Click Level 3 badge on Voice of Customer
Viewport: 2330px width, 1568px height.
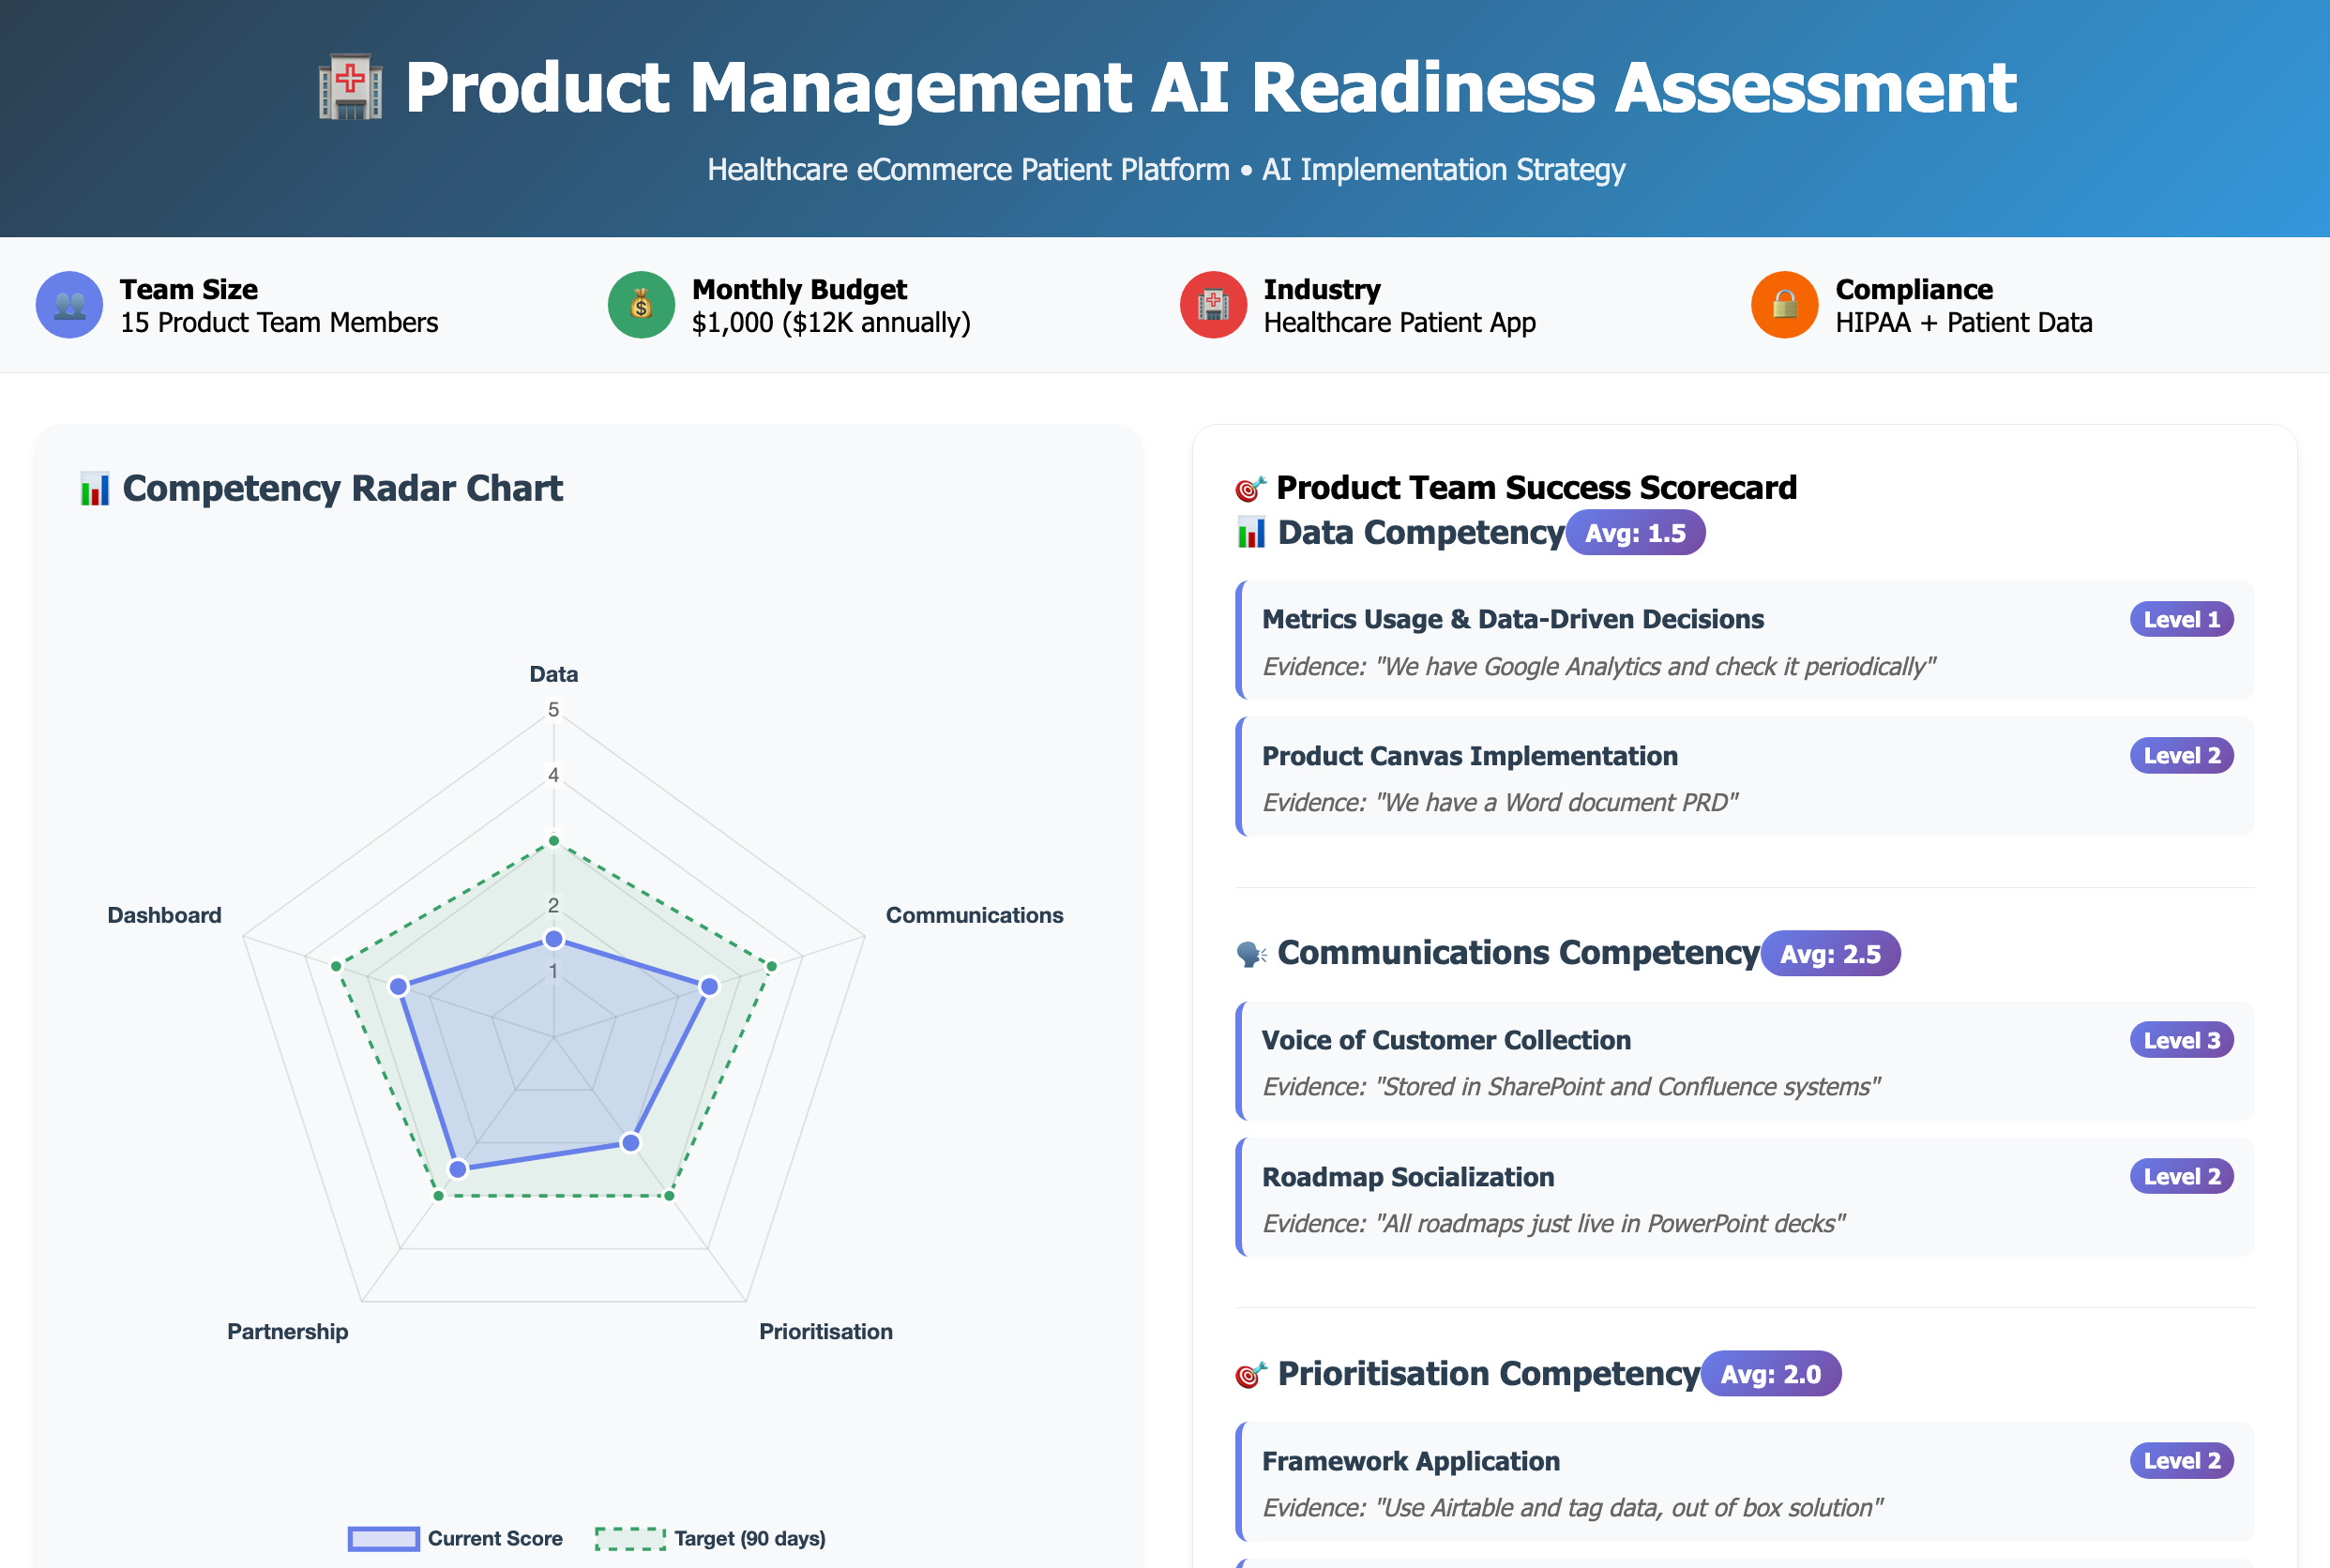tap(2181, 1040)
